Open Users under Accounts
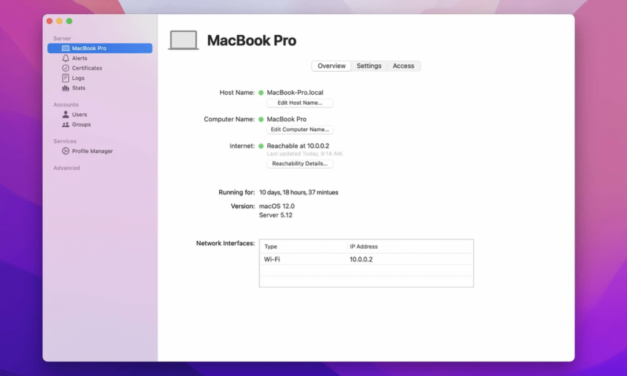The width and height of the screenshot is (627, 376). click(79, 114)
